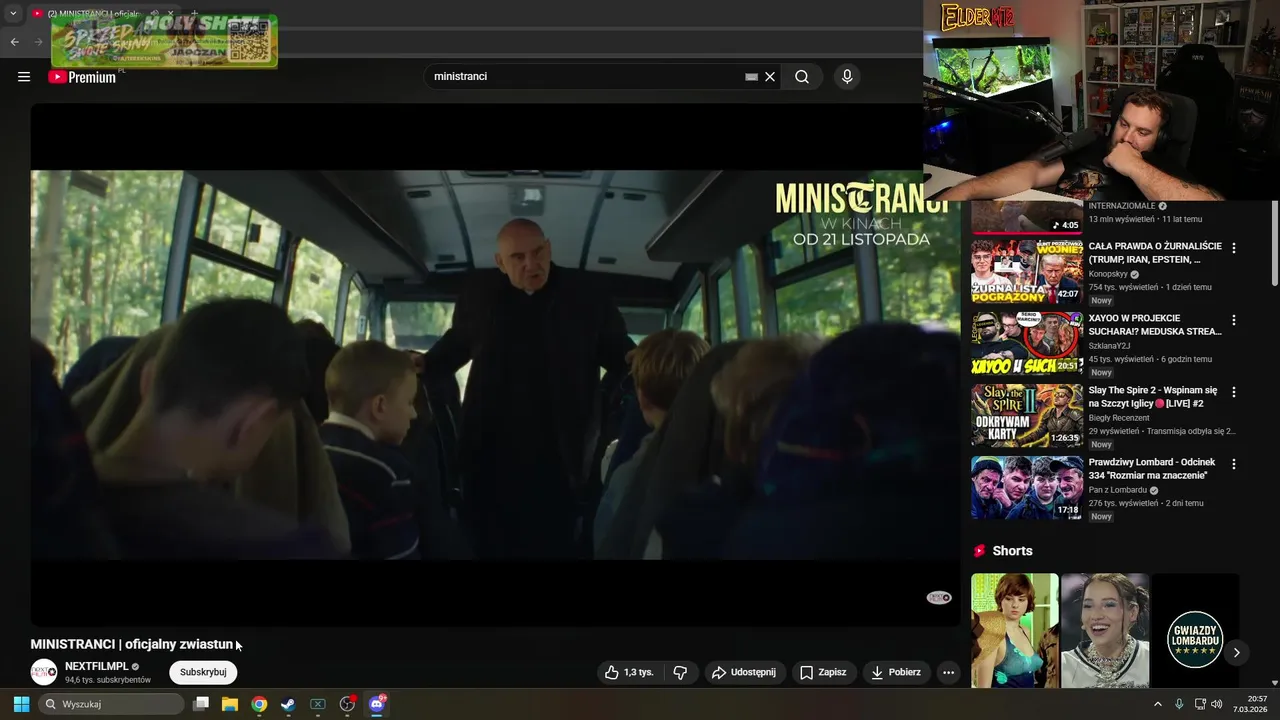Open the YouTube hamburger guide menu

24,77
